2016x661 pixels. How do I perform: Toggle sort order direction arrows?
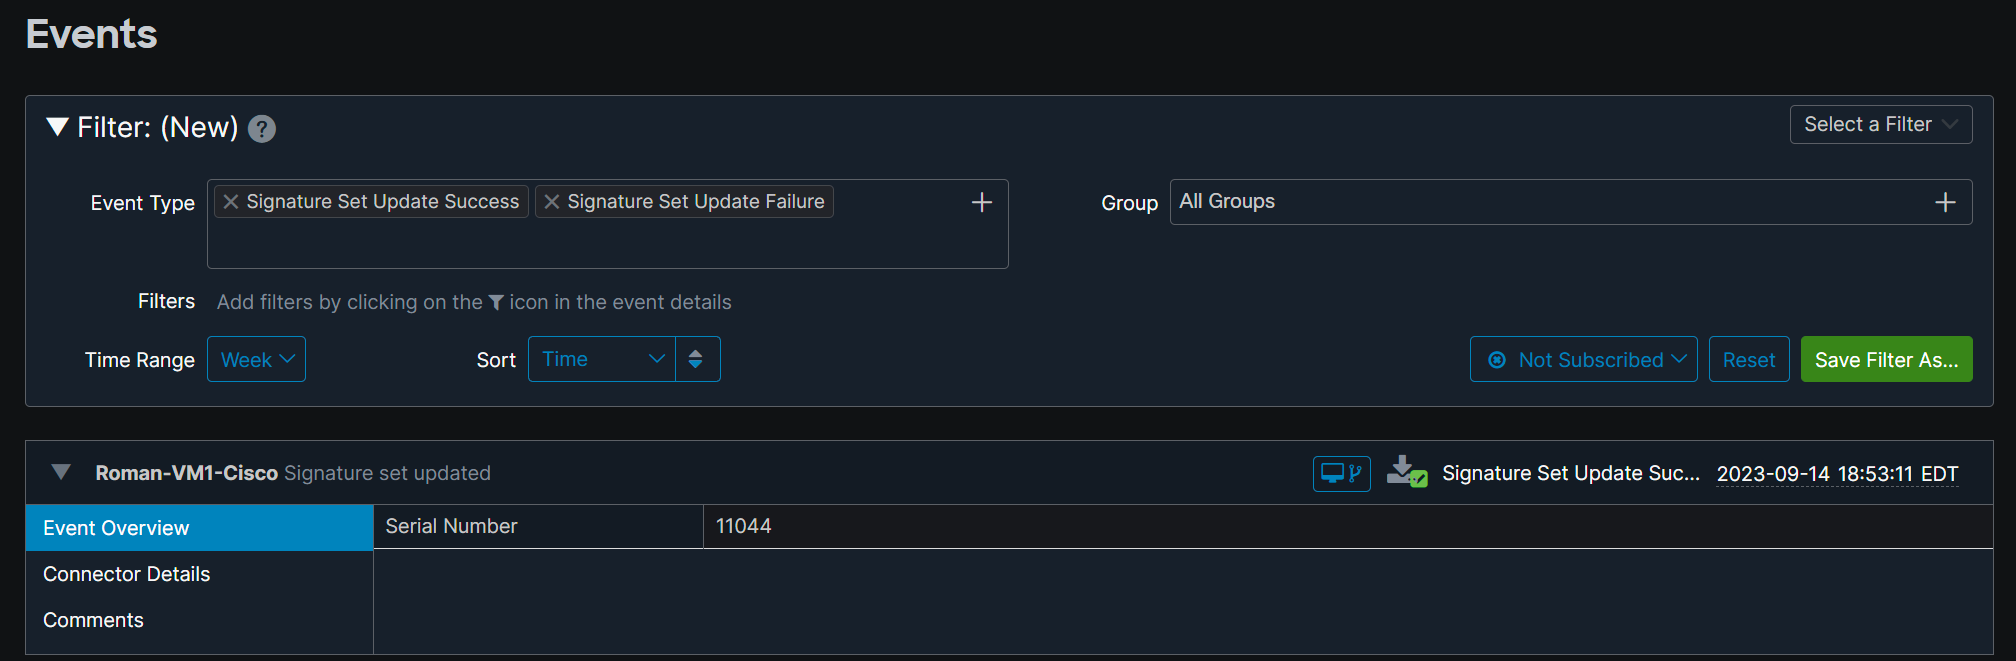(696, 360)
